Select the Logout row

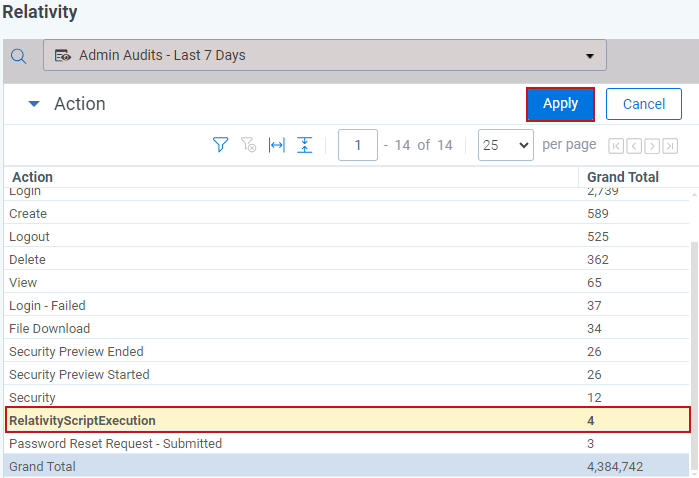(346, 236)
